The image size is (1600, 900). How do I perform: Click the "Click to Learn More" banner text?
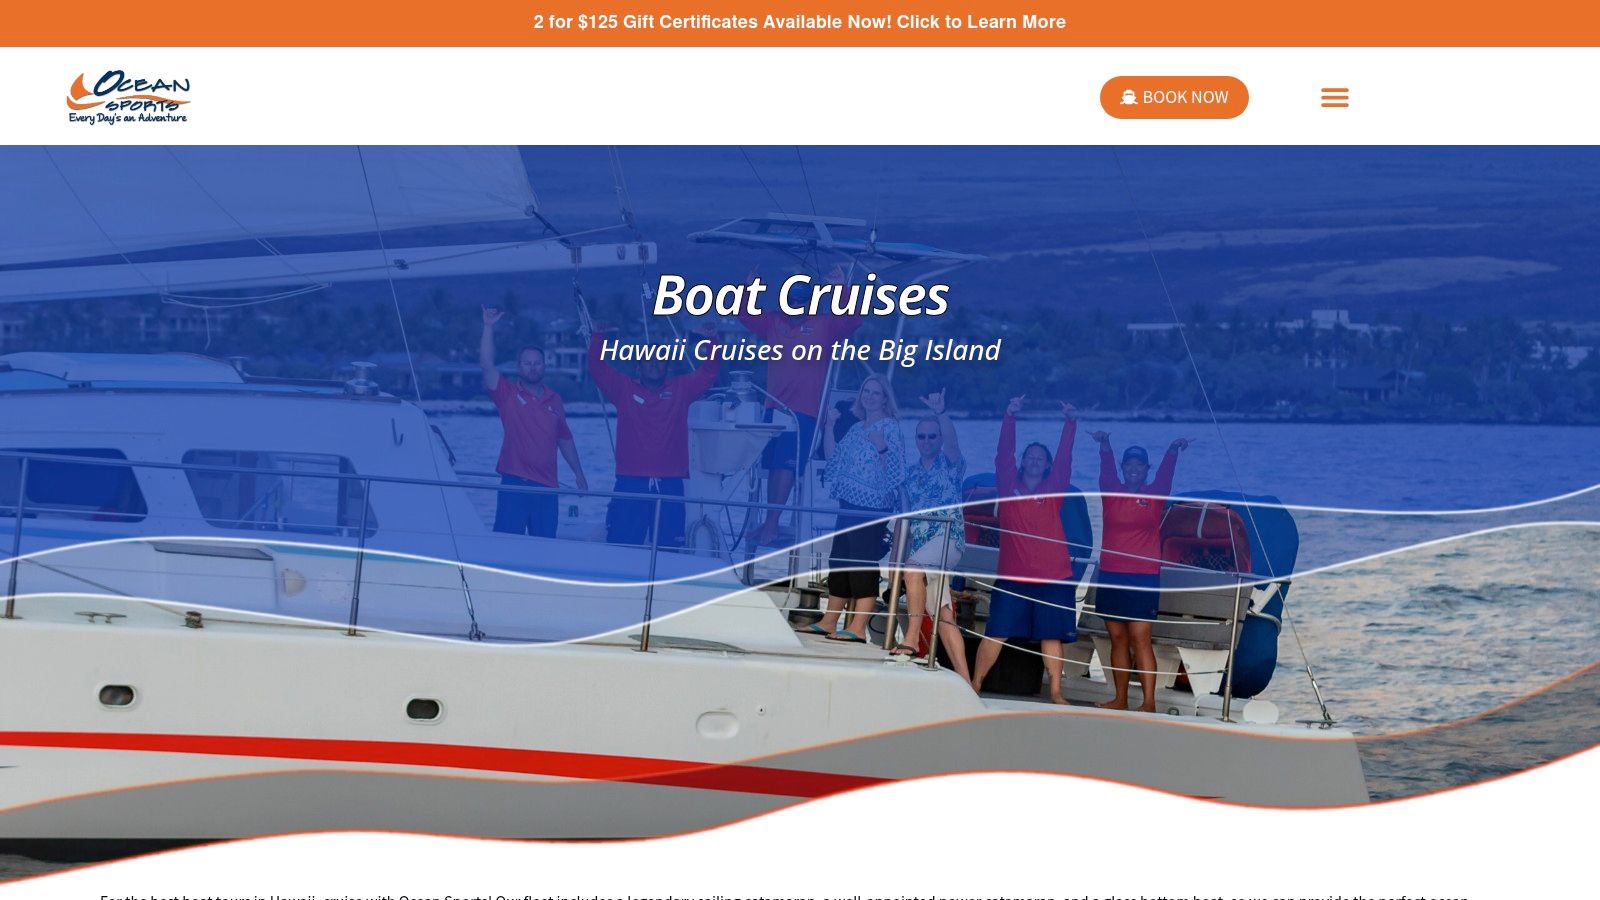tap(981, 22)
